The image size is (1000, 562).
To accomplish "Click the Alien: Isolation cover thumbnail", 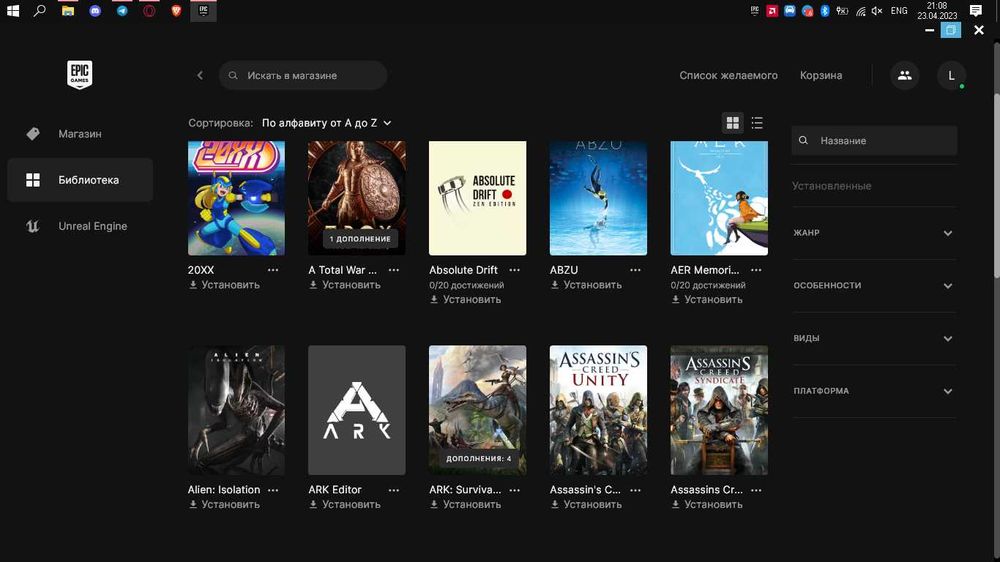I will tap(236, 410).
